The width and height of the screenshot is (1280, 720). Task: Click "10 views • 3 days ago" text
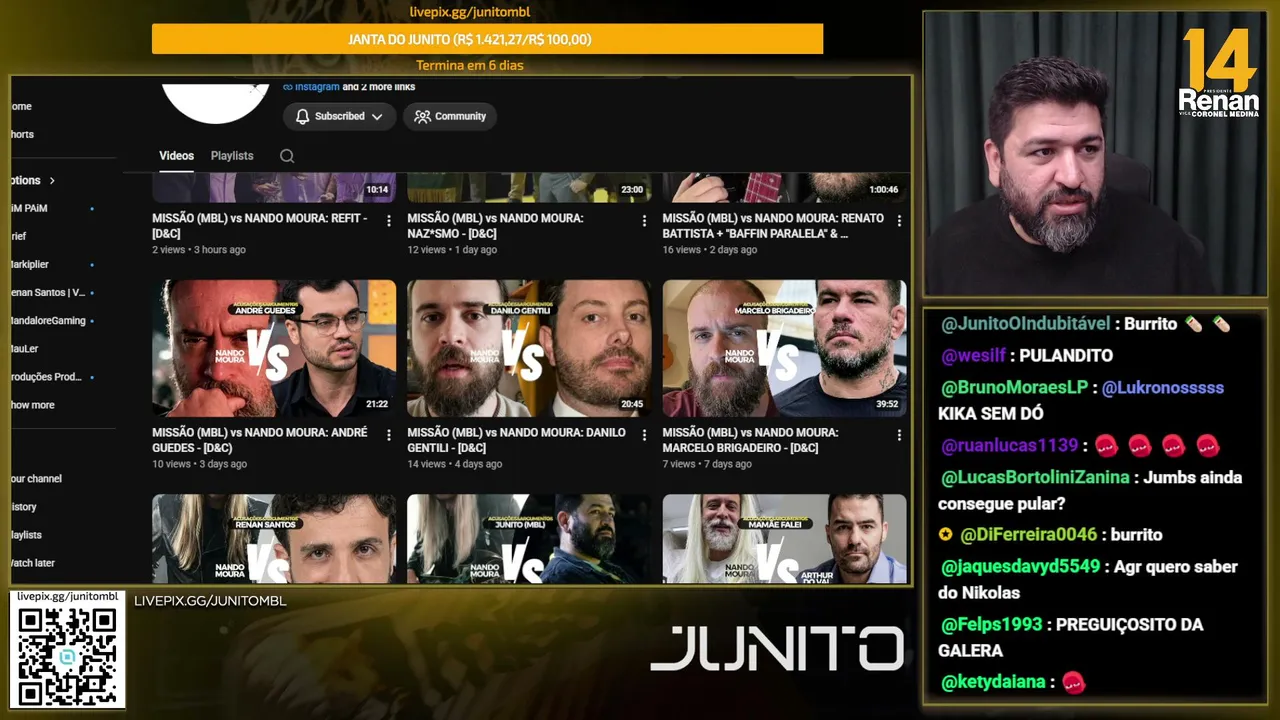(x=200, y=464)
